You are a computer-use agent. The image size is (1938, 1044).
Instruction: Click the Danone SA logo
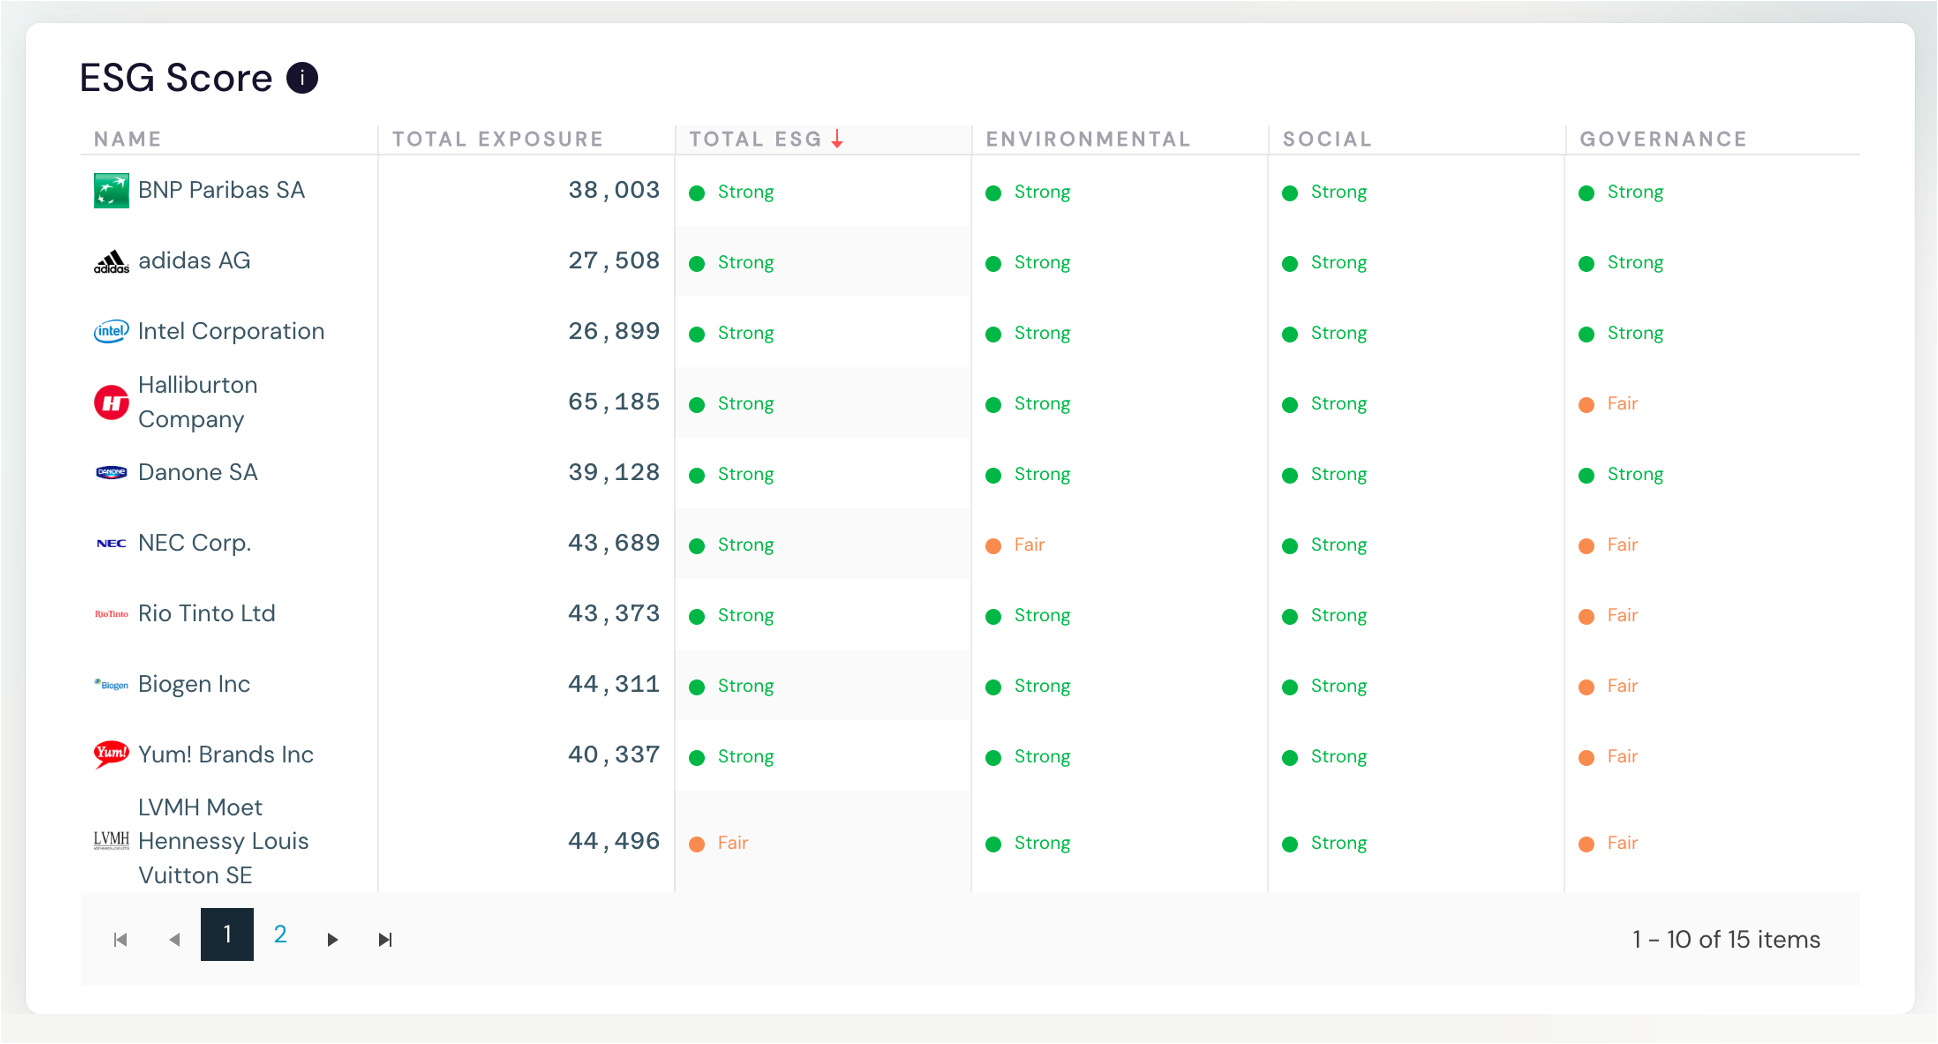[111, 472]
